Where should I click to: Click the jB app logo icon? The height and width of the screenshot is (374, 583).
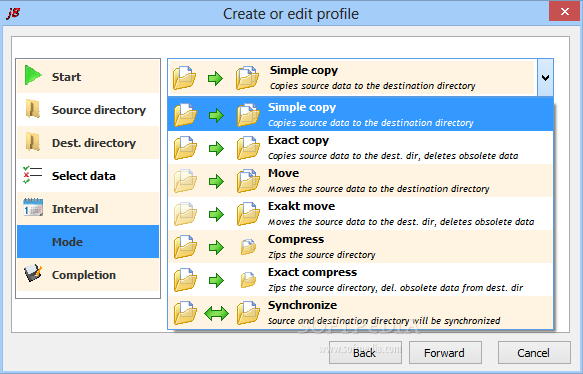tap(13, 13)
